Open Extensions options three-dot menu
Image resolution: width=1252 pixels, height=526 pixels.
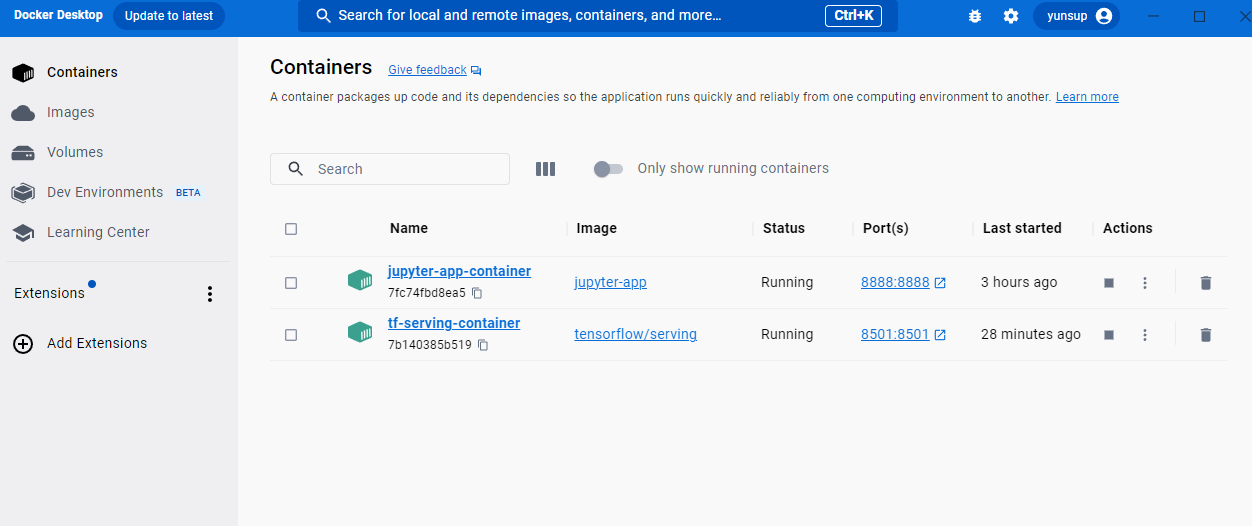210,294
